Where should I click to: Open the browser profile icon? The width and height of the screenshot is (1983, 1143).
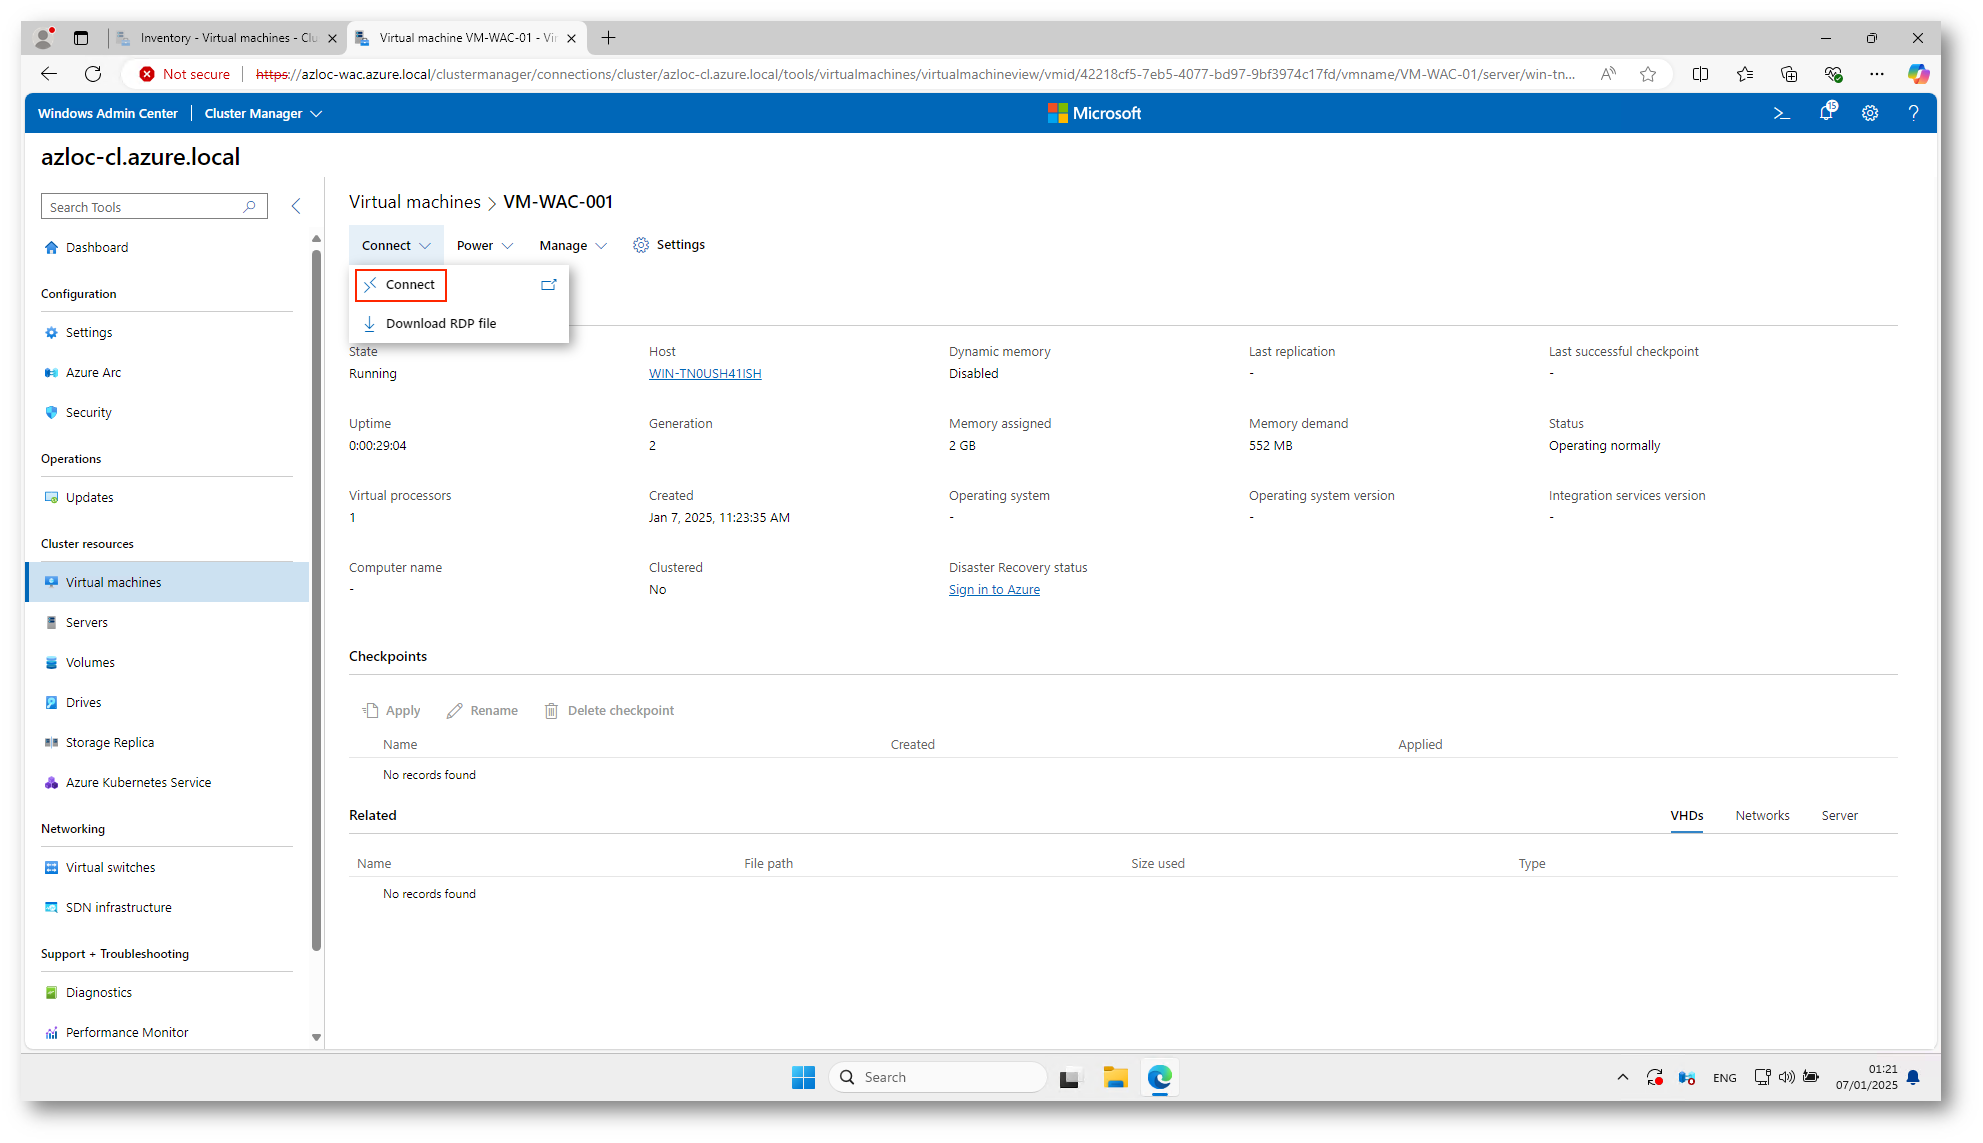pyautogui.click(x=44, y=38)
